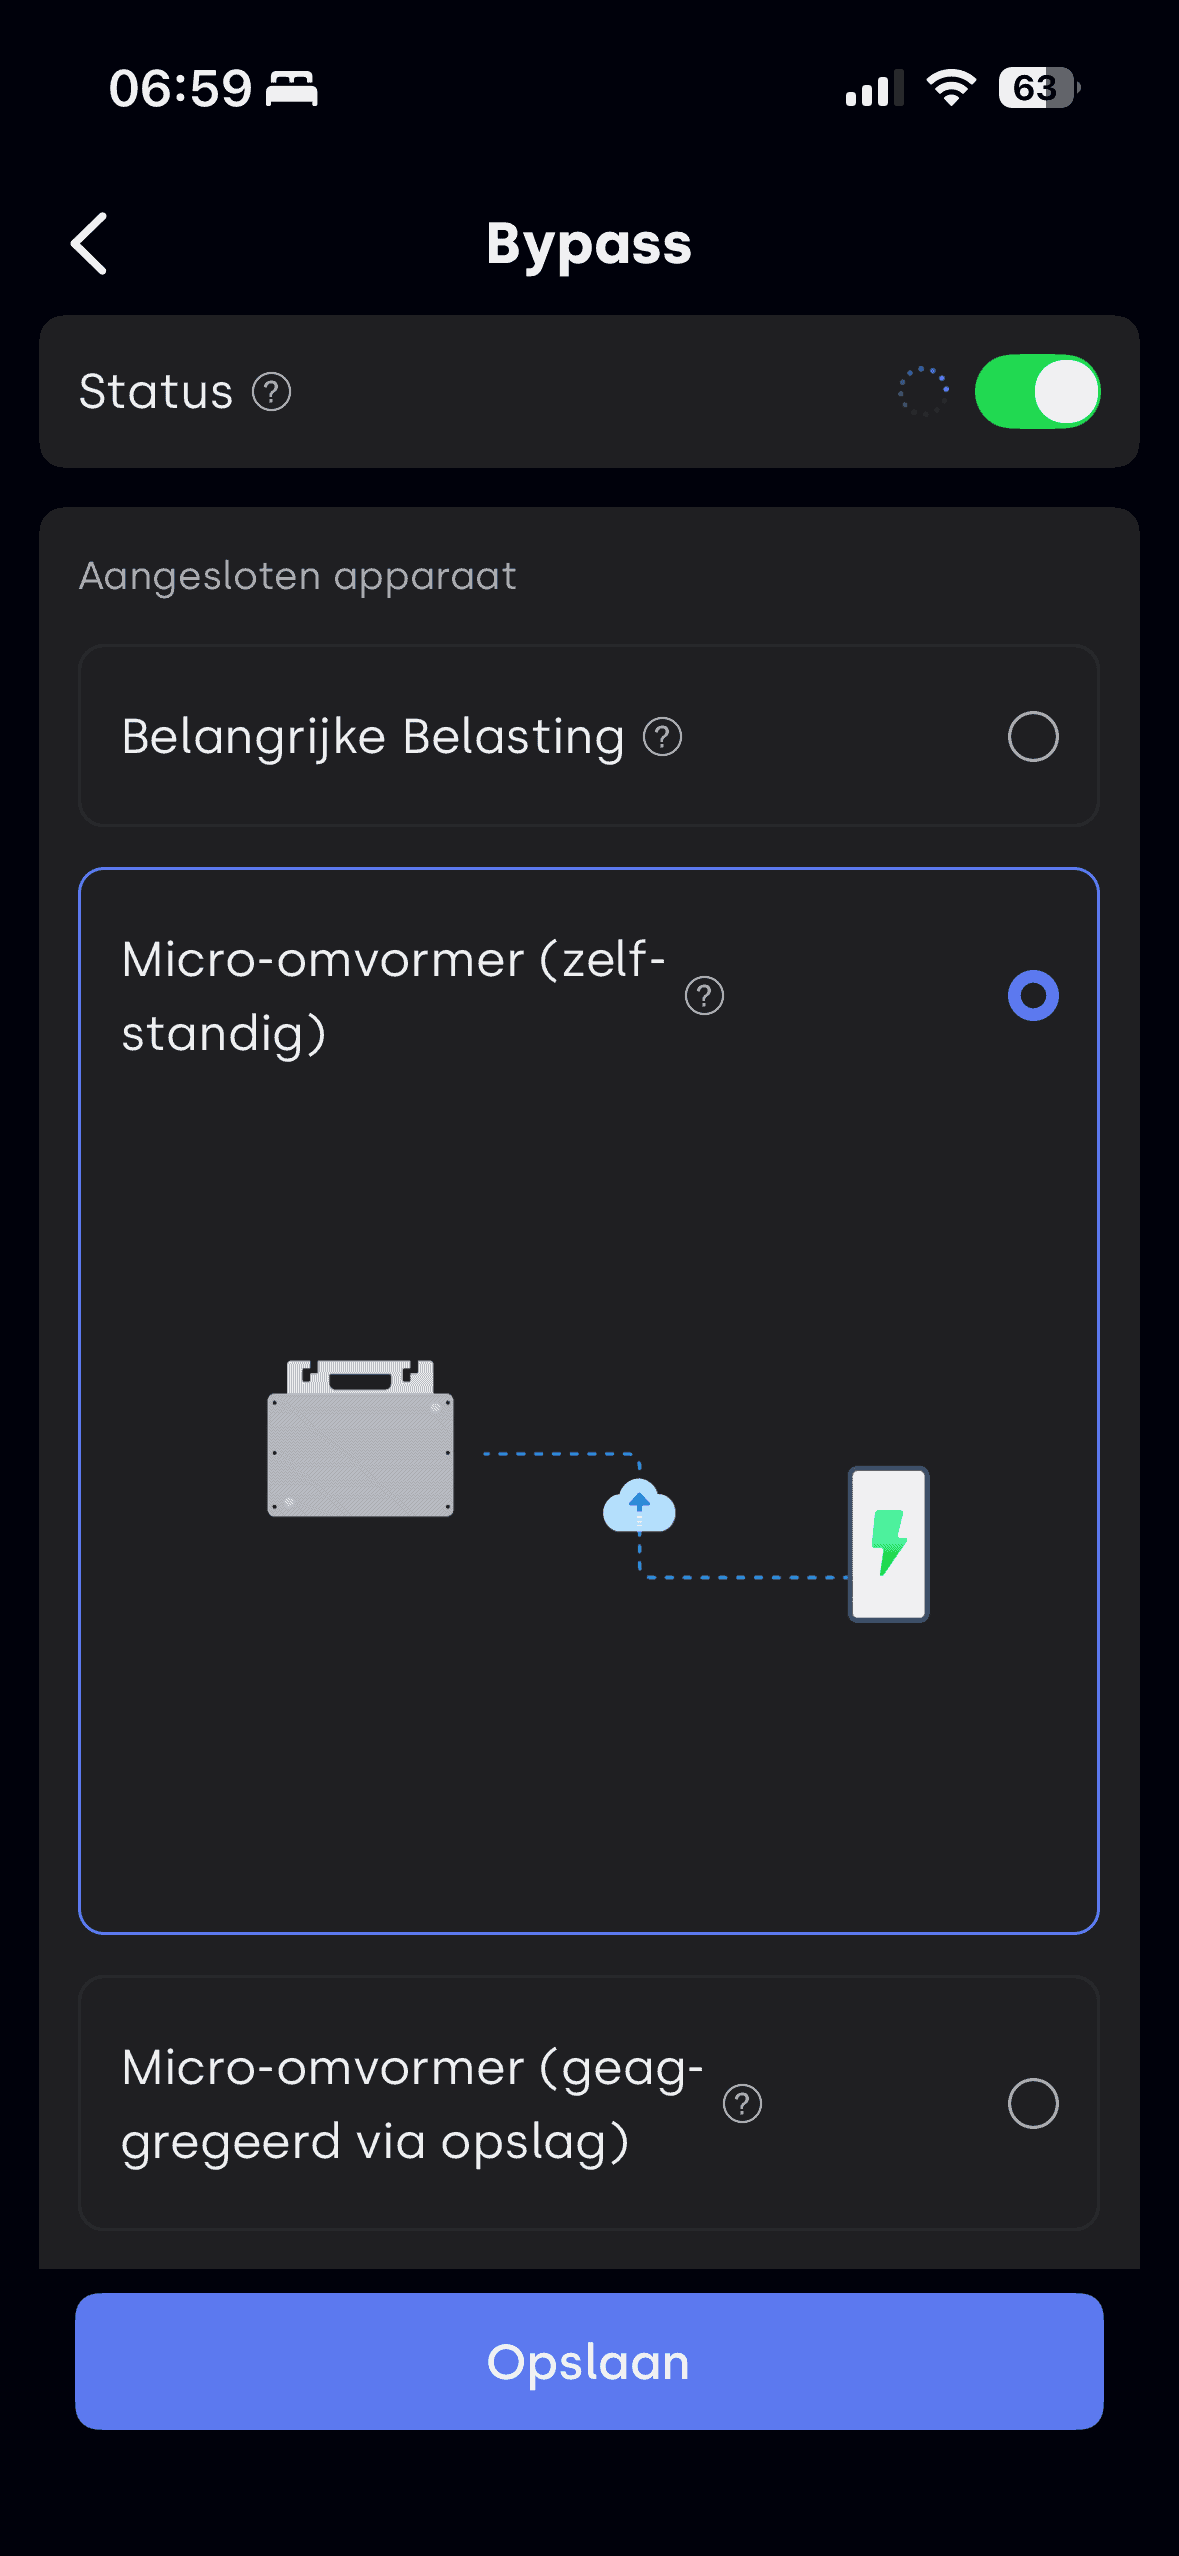Tap the battery indicator in status bar
Image resolution: width=1179 pixels, height=2556 pixels.
coord(1038,88)
